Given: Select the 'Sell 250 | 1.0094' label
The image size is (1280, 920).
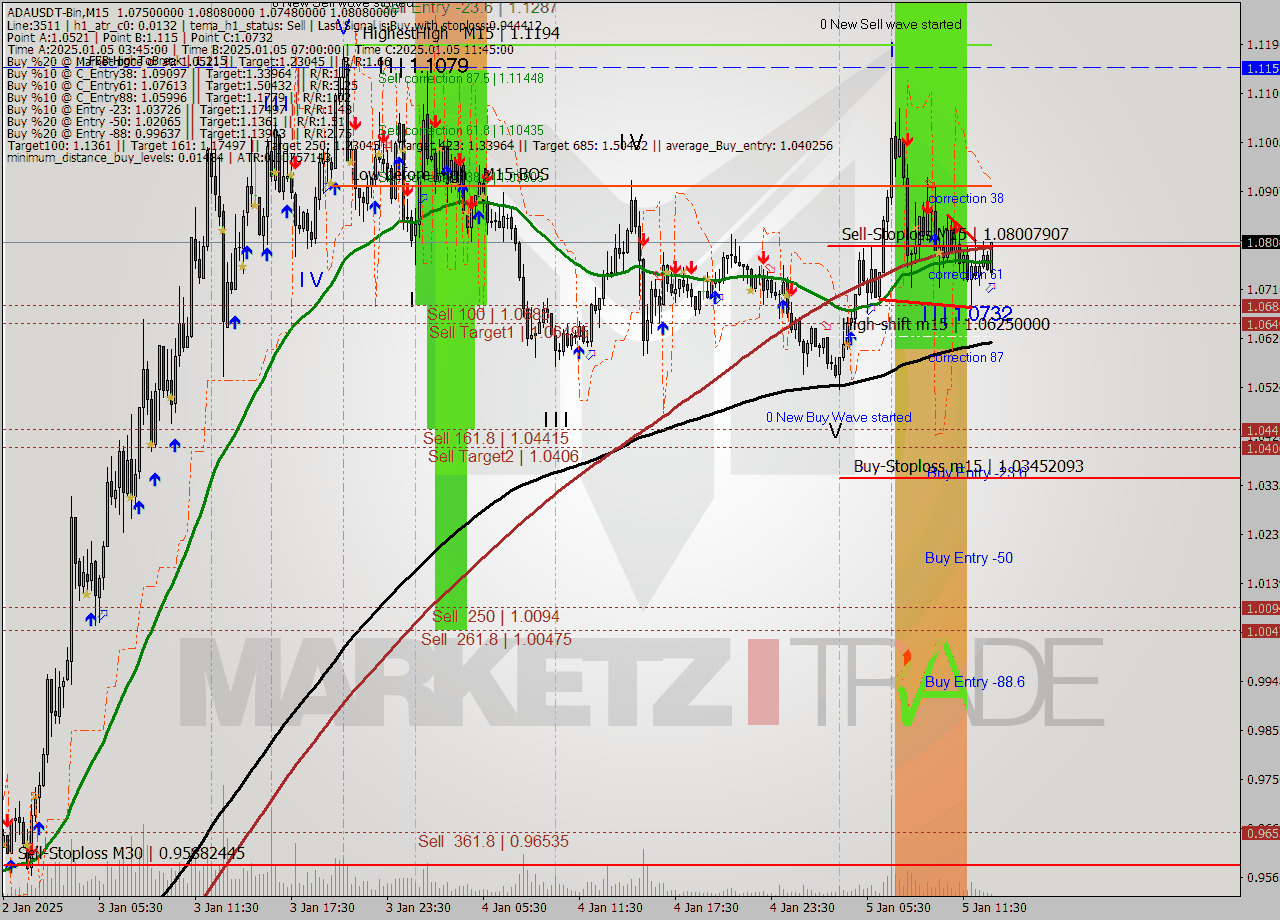Looking at the screenshot, I should [496, 616].
